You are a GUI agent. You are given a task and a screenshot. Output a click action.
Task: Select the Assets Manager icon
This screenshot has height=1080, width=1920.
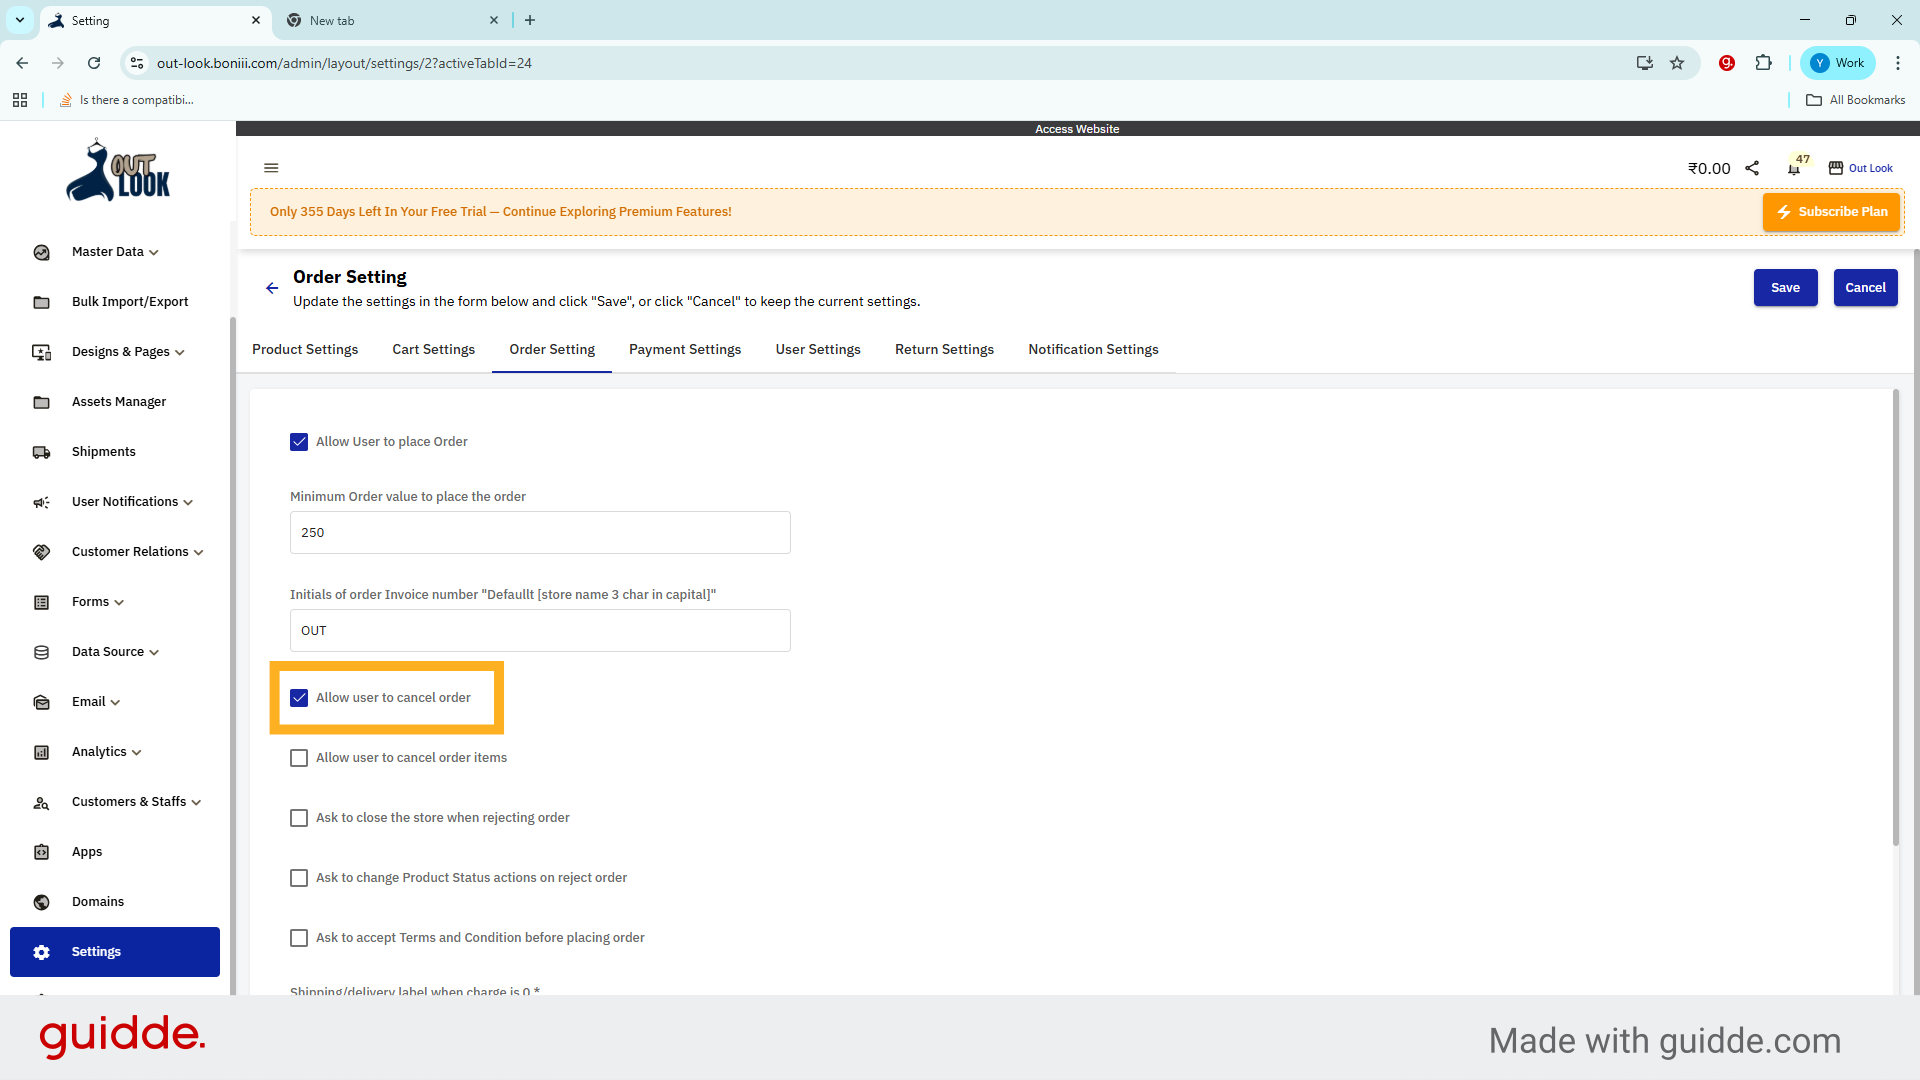tap(41, 402)
